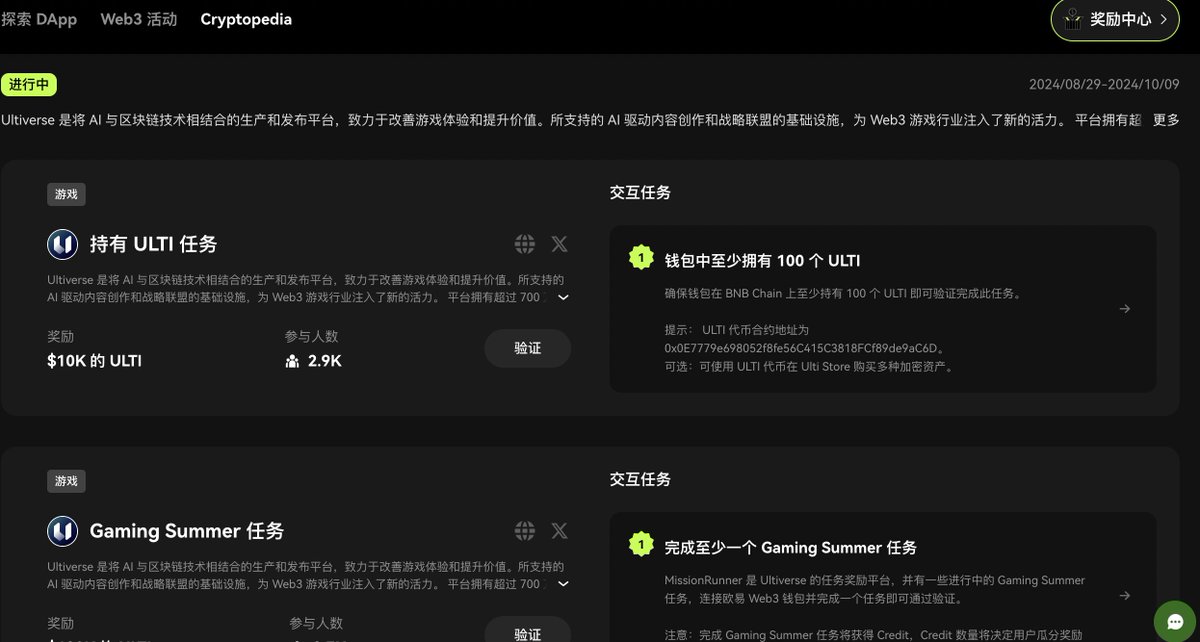Screen dimensions: 1200x642
Task: Open the 奖励中心 rewards button
Action: point(1115,19)
